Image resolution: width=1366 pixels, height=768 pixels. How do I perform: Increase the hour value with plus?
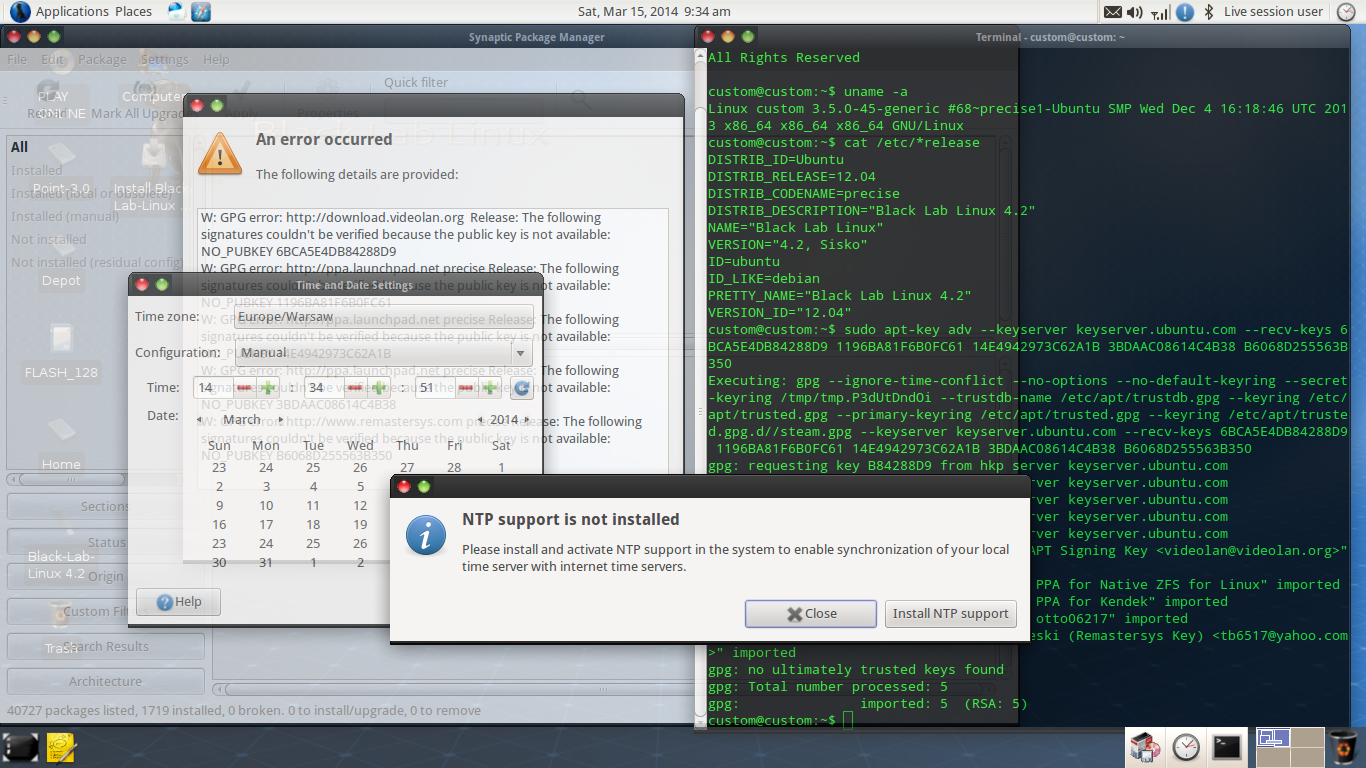tap(267, 387)
